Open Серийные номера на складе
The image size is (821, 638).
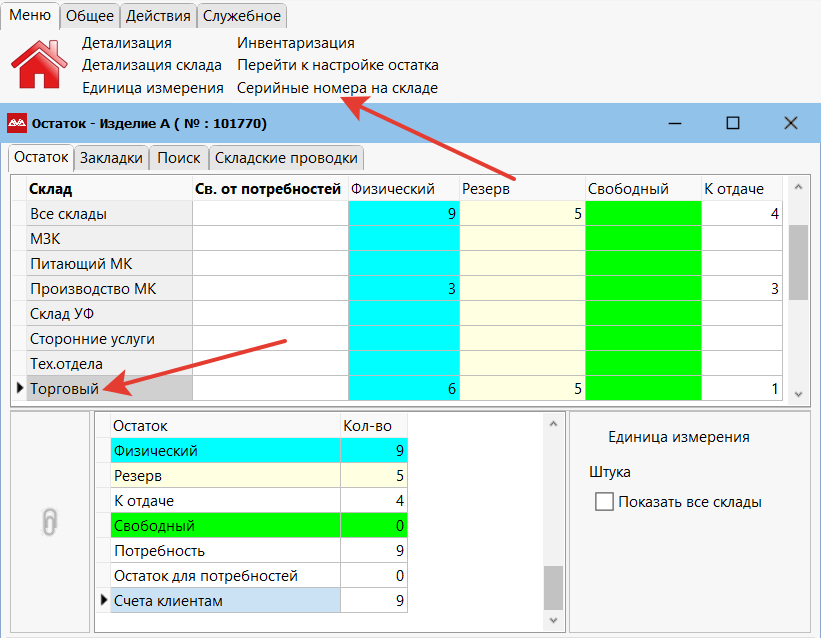coord(337,88)
